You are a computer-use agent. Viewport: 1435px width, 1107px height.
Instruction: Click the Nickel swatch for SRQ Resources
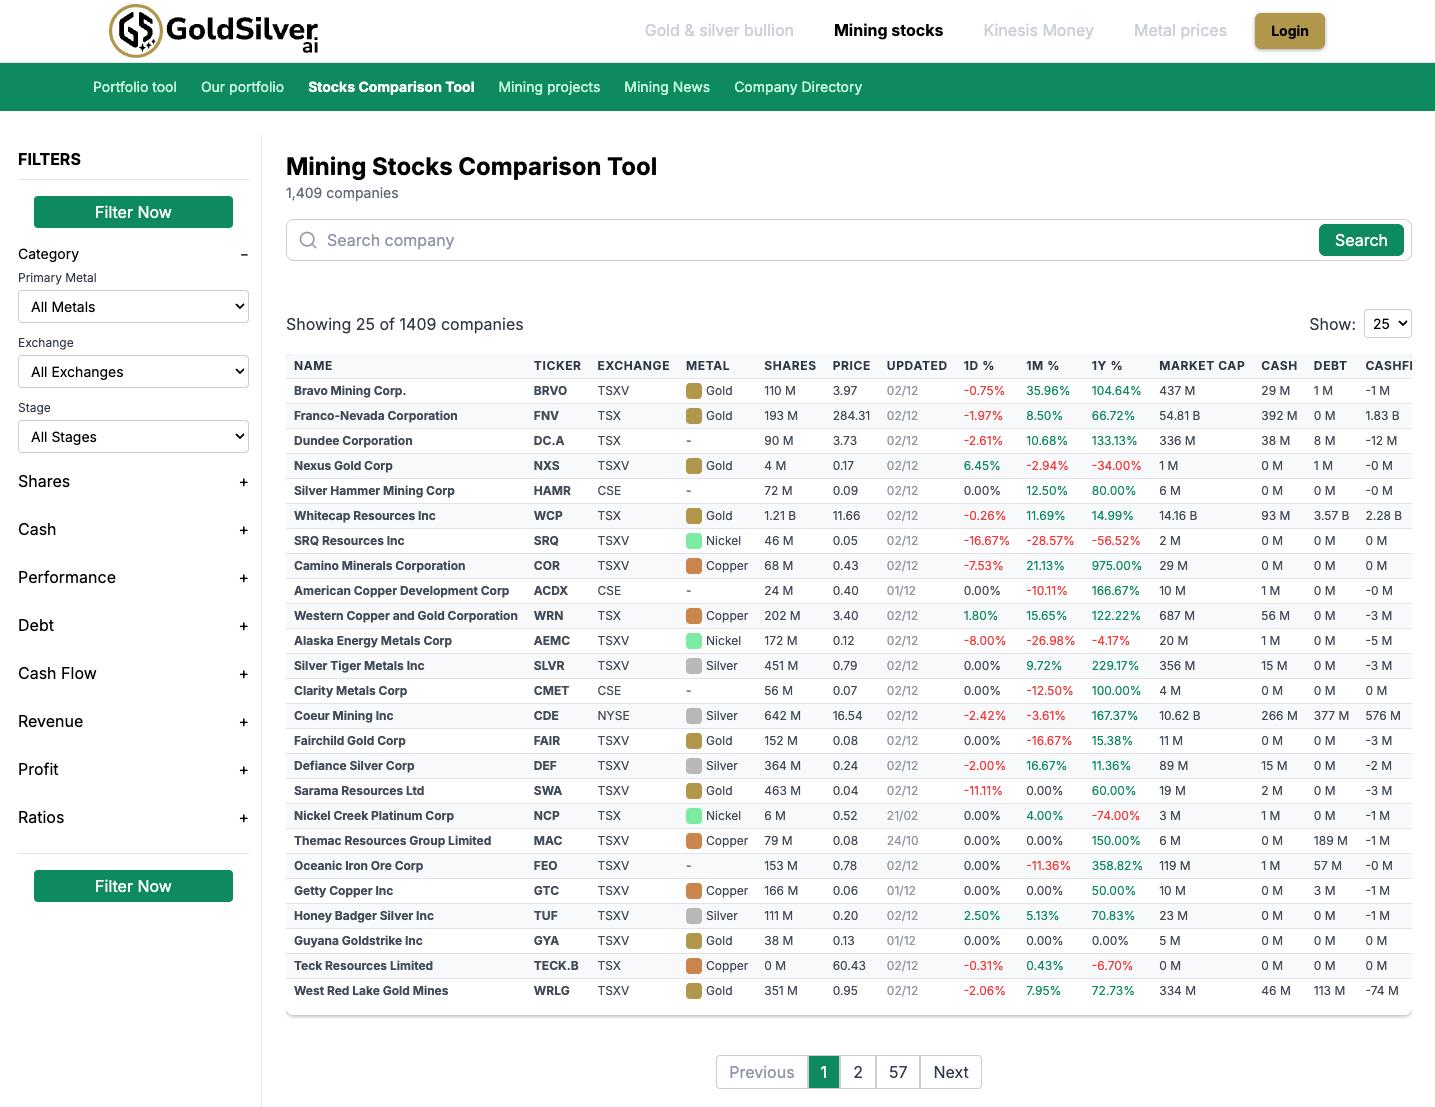coord(694,541)
